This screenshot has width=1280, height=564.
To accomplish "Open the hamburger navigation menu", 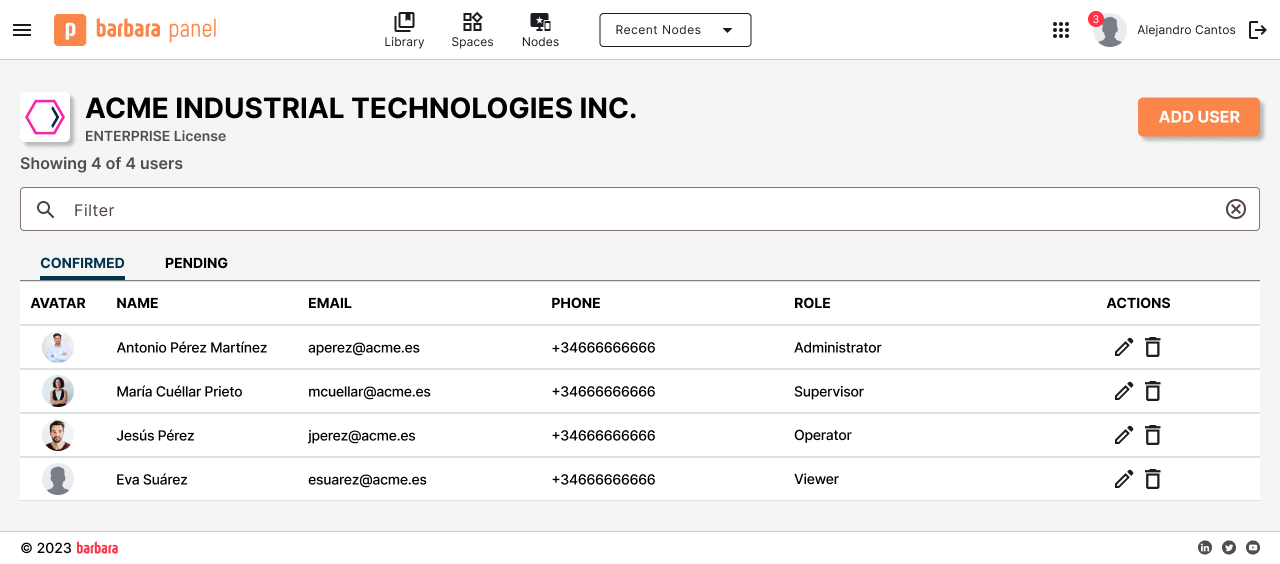I will point(22,30).
